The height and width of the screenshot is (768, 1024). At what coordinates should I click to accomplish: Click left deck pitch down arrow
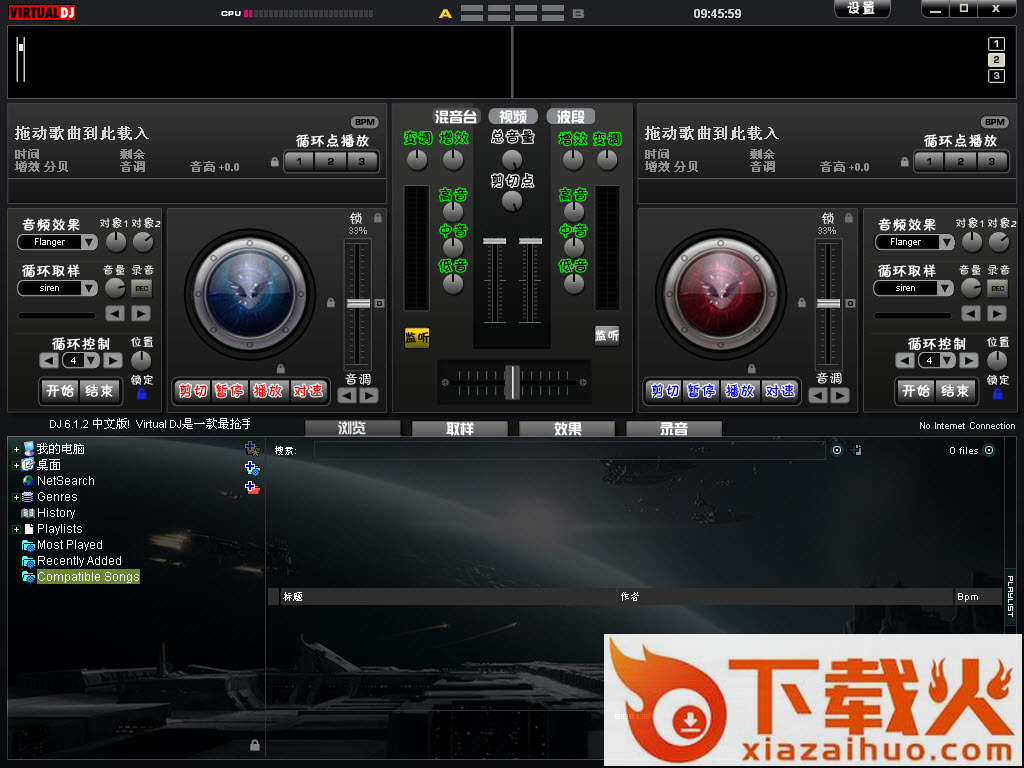pos(347,396)
